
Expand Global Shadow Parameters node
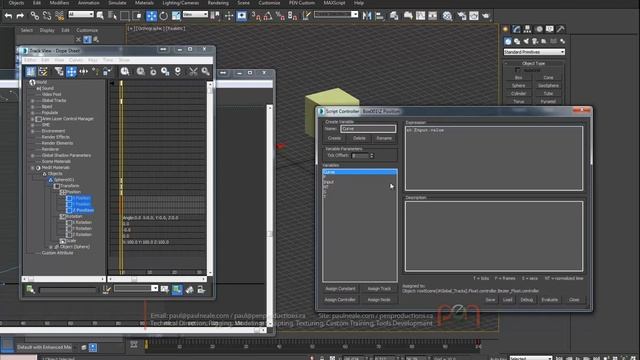[x=33, y=156]
